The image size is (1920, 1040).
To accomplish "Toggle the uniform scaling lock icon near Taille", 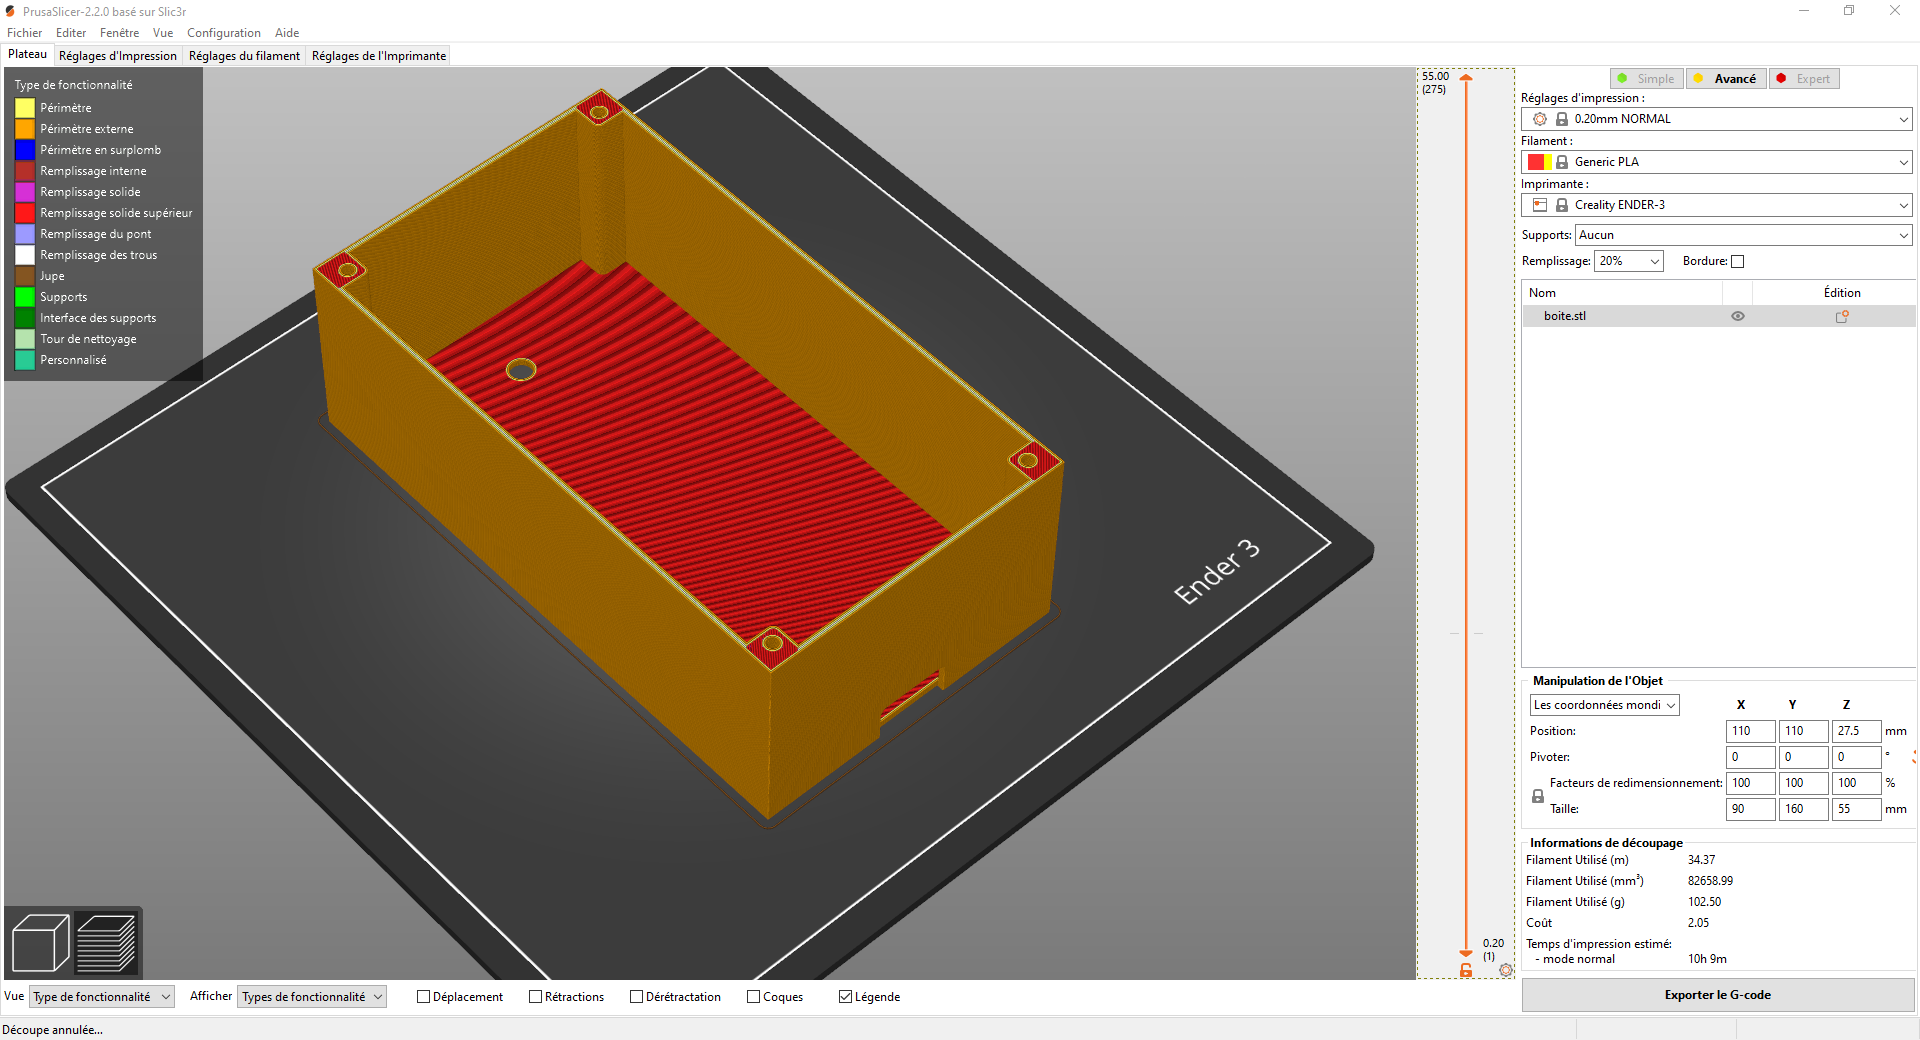I will [1538, 796].
